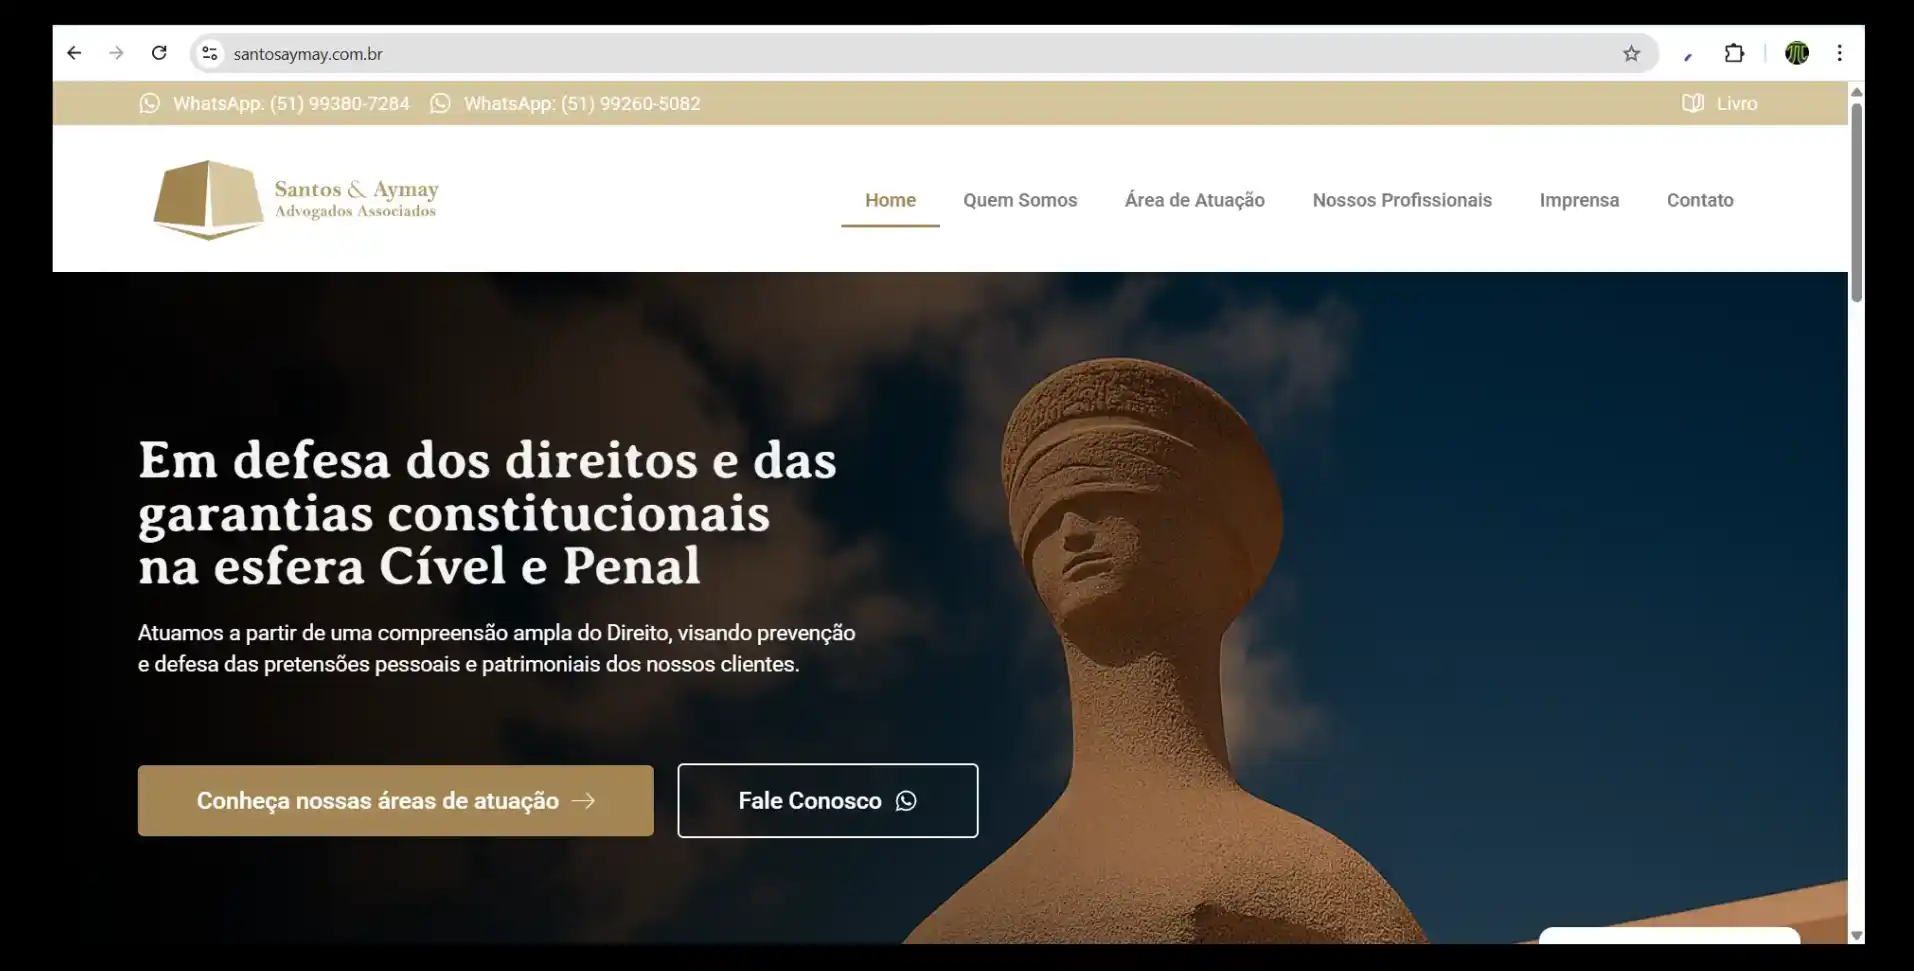Toggle the bookmark star for this page
Viewport: 1914px width, 971px height.
point(1631,53)
